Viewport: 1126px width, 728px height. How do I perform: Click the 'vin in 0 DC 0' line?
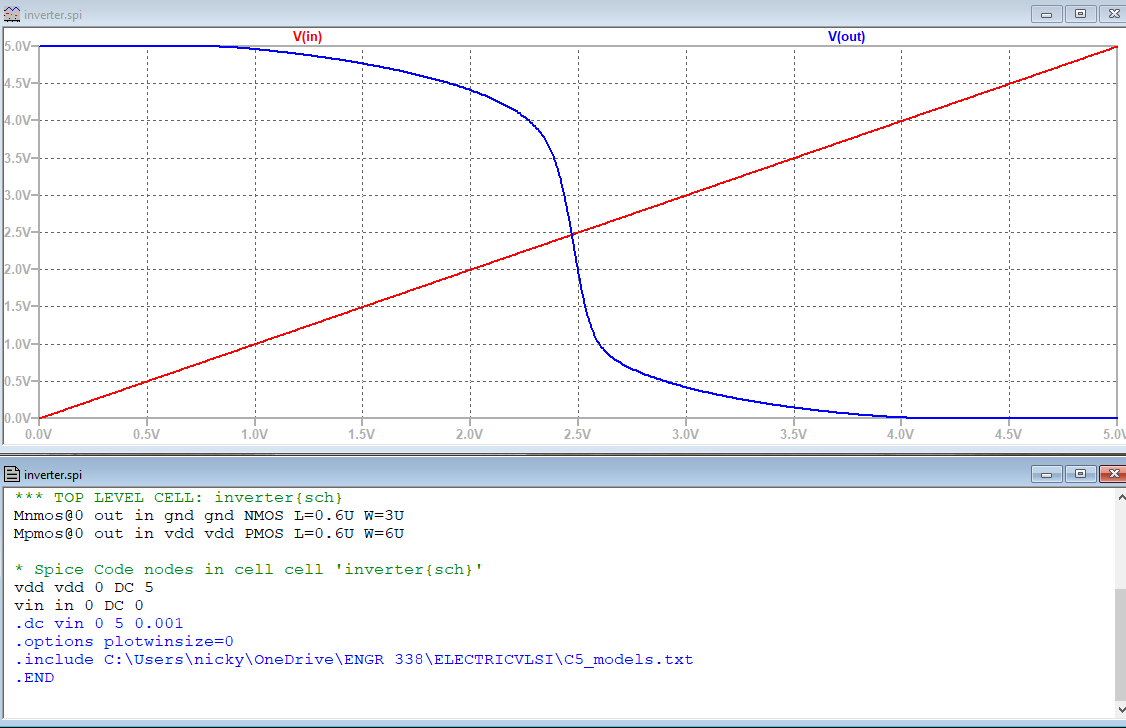(x=78, y=605)
